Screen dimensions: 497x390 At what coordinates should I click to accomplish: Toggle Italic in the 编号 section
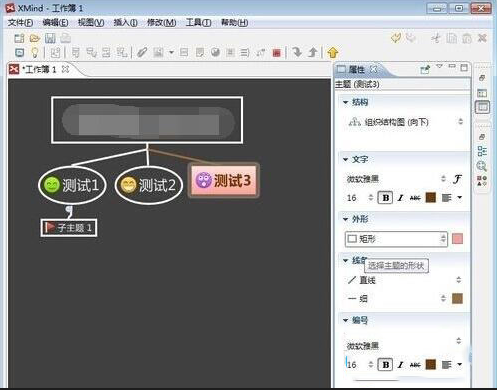point(400,365)
